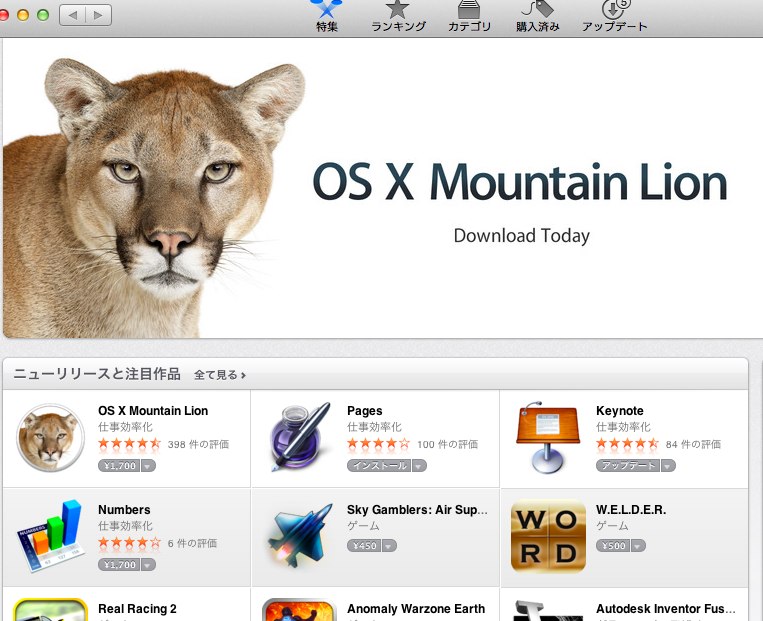Screen dimensions: 763x621
Task: Open the OS X Mountain Lion app icon
Action: click(x=50, y=438)
